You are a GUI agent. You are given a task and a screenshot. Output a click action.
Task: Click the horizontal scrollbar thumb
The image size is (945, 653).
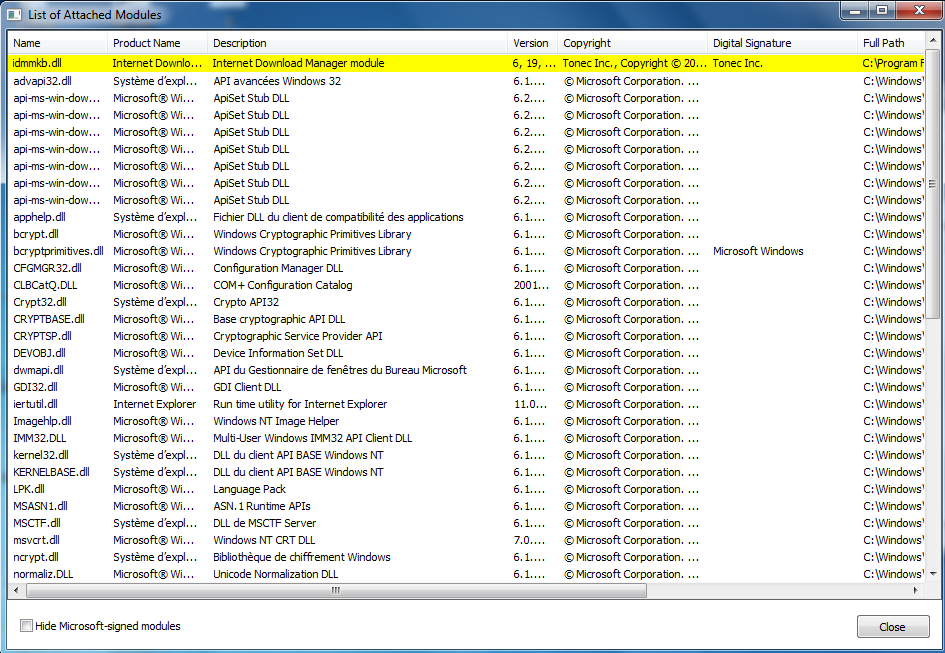336,590
